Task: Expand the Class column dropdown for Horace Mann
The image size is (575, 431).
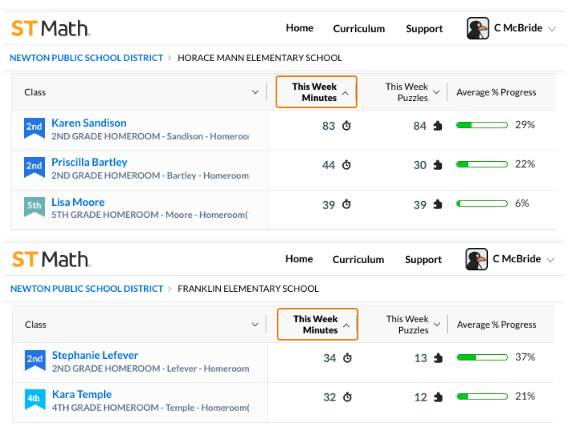Action: pos(255,92)
